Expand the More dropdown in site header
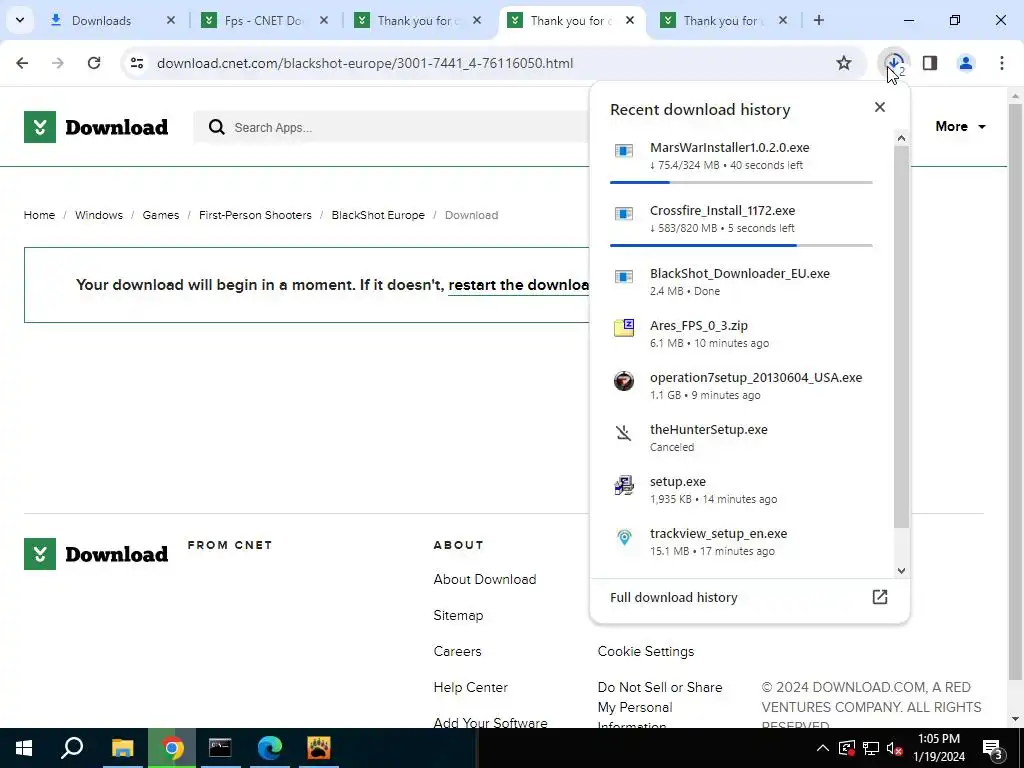 click(960, 127)
